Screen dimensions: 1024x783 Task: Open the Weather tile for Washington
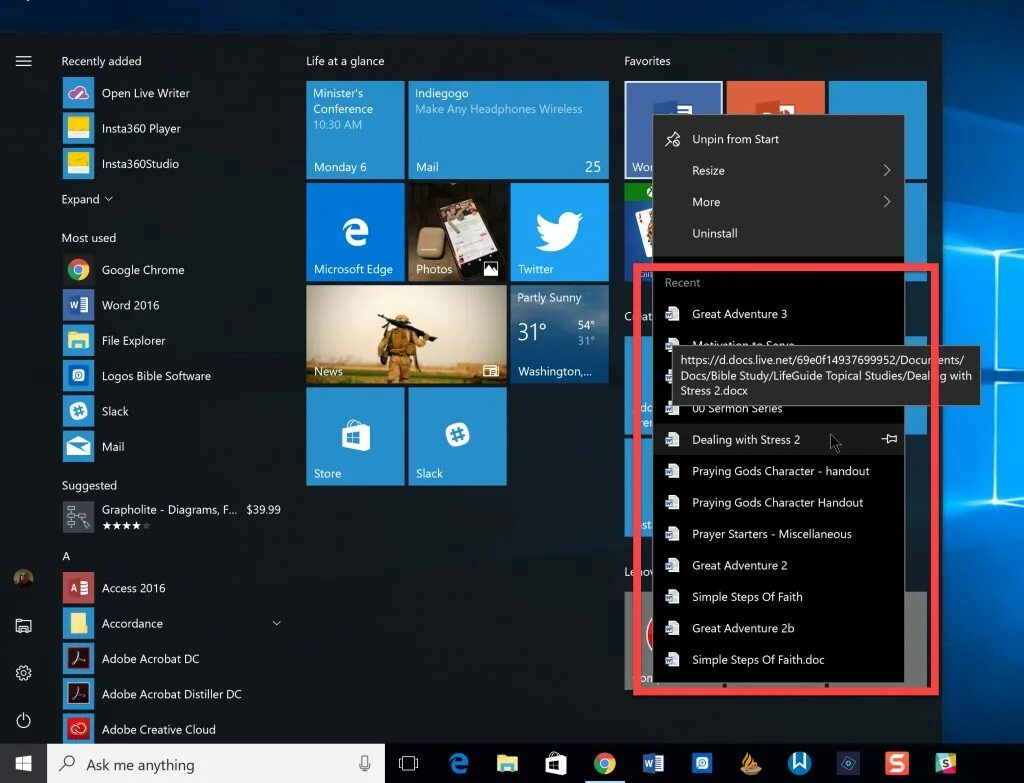[x=559, y=334]
